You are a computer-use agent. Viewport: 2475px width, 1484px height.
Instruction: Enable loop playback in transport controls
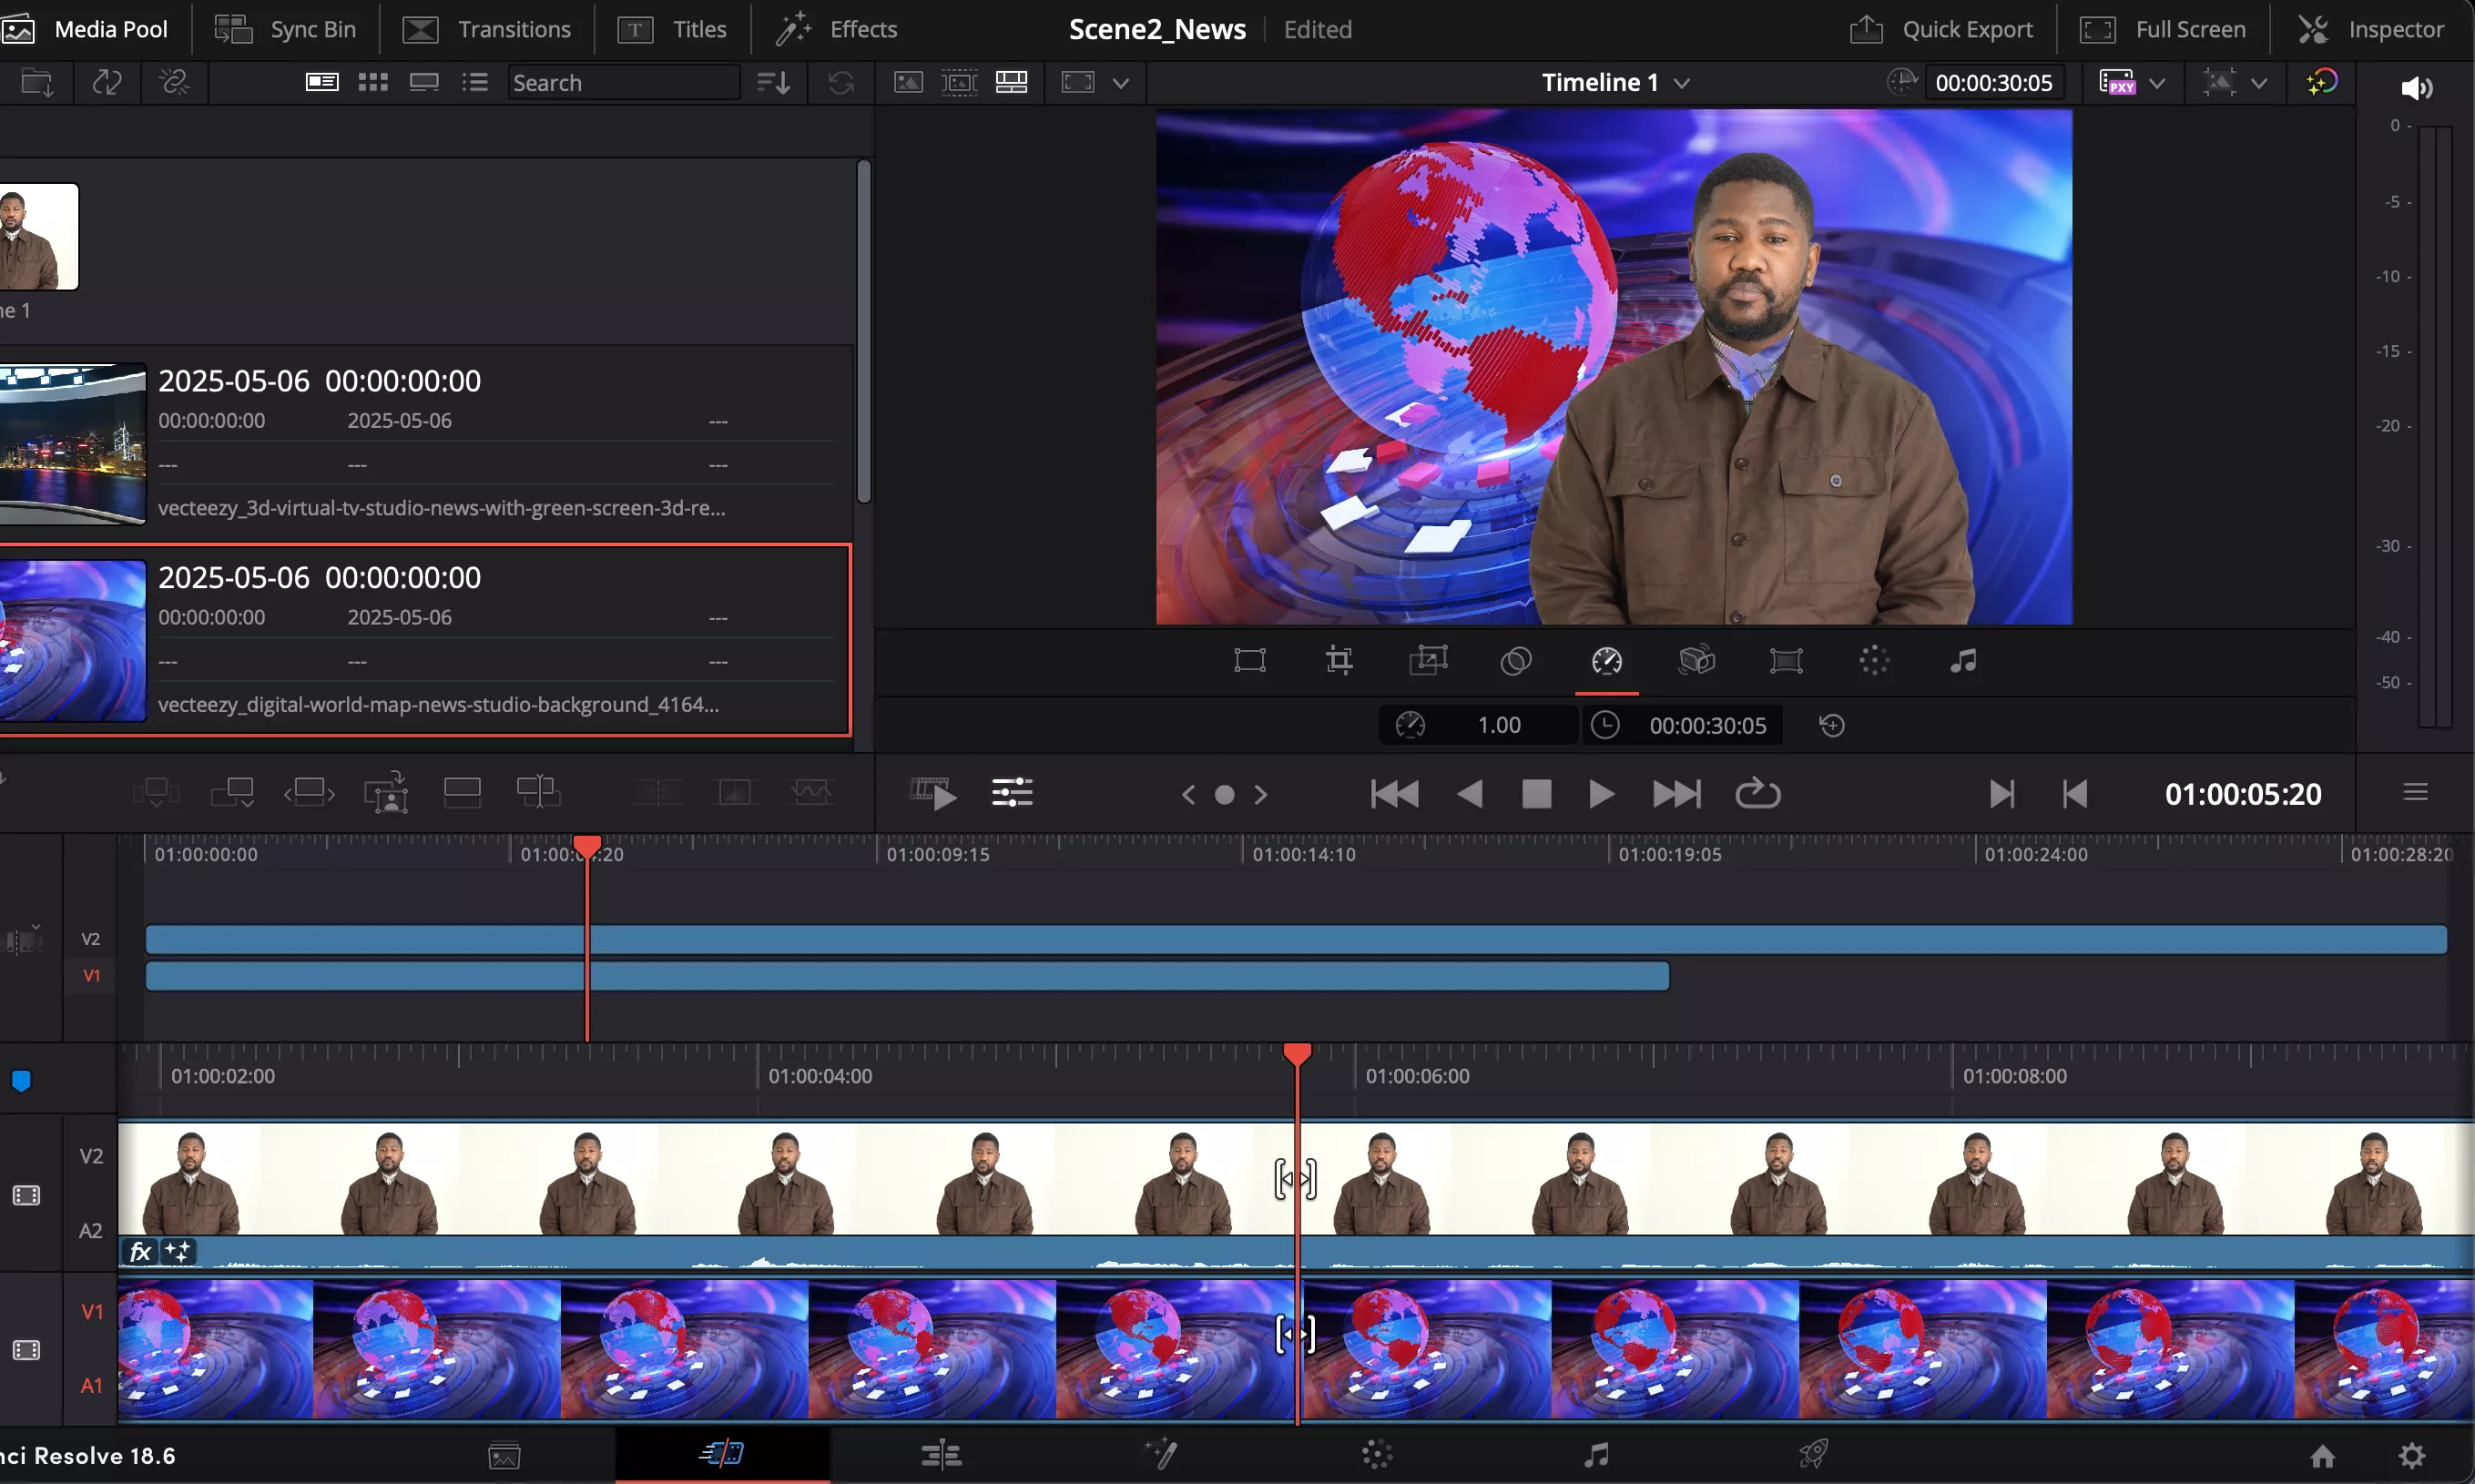[1757, 793]
